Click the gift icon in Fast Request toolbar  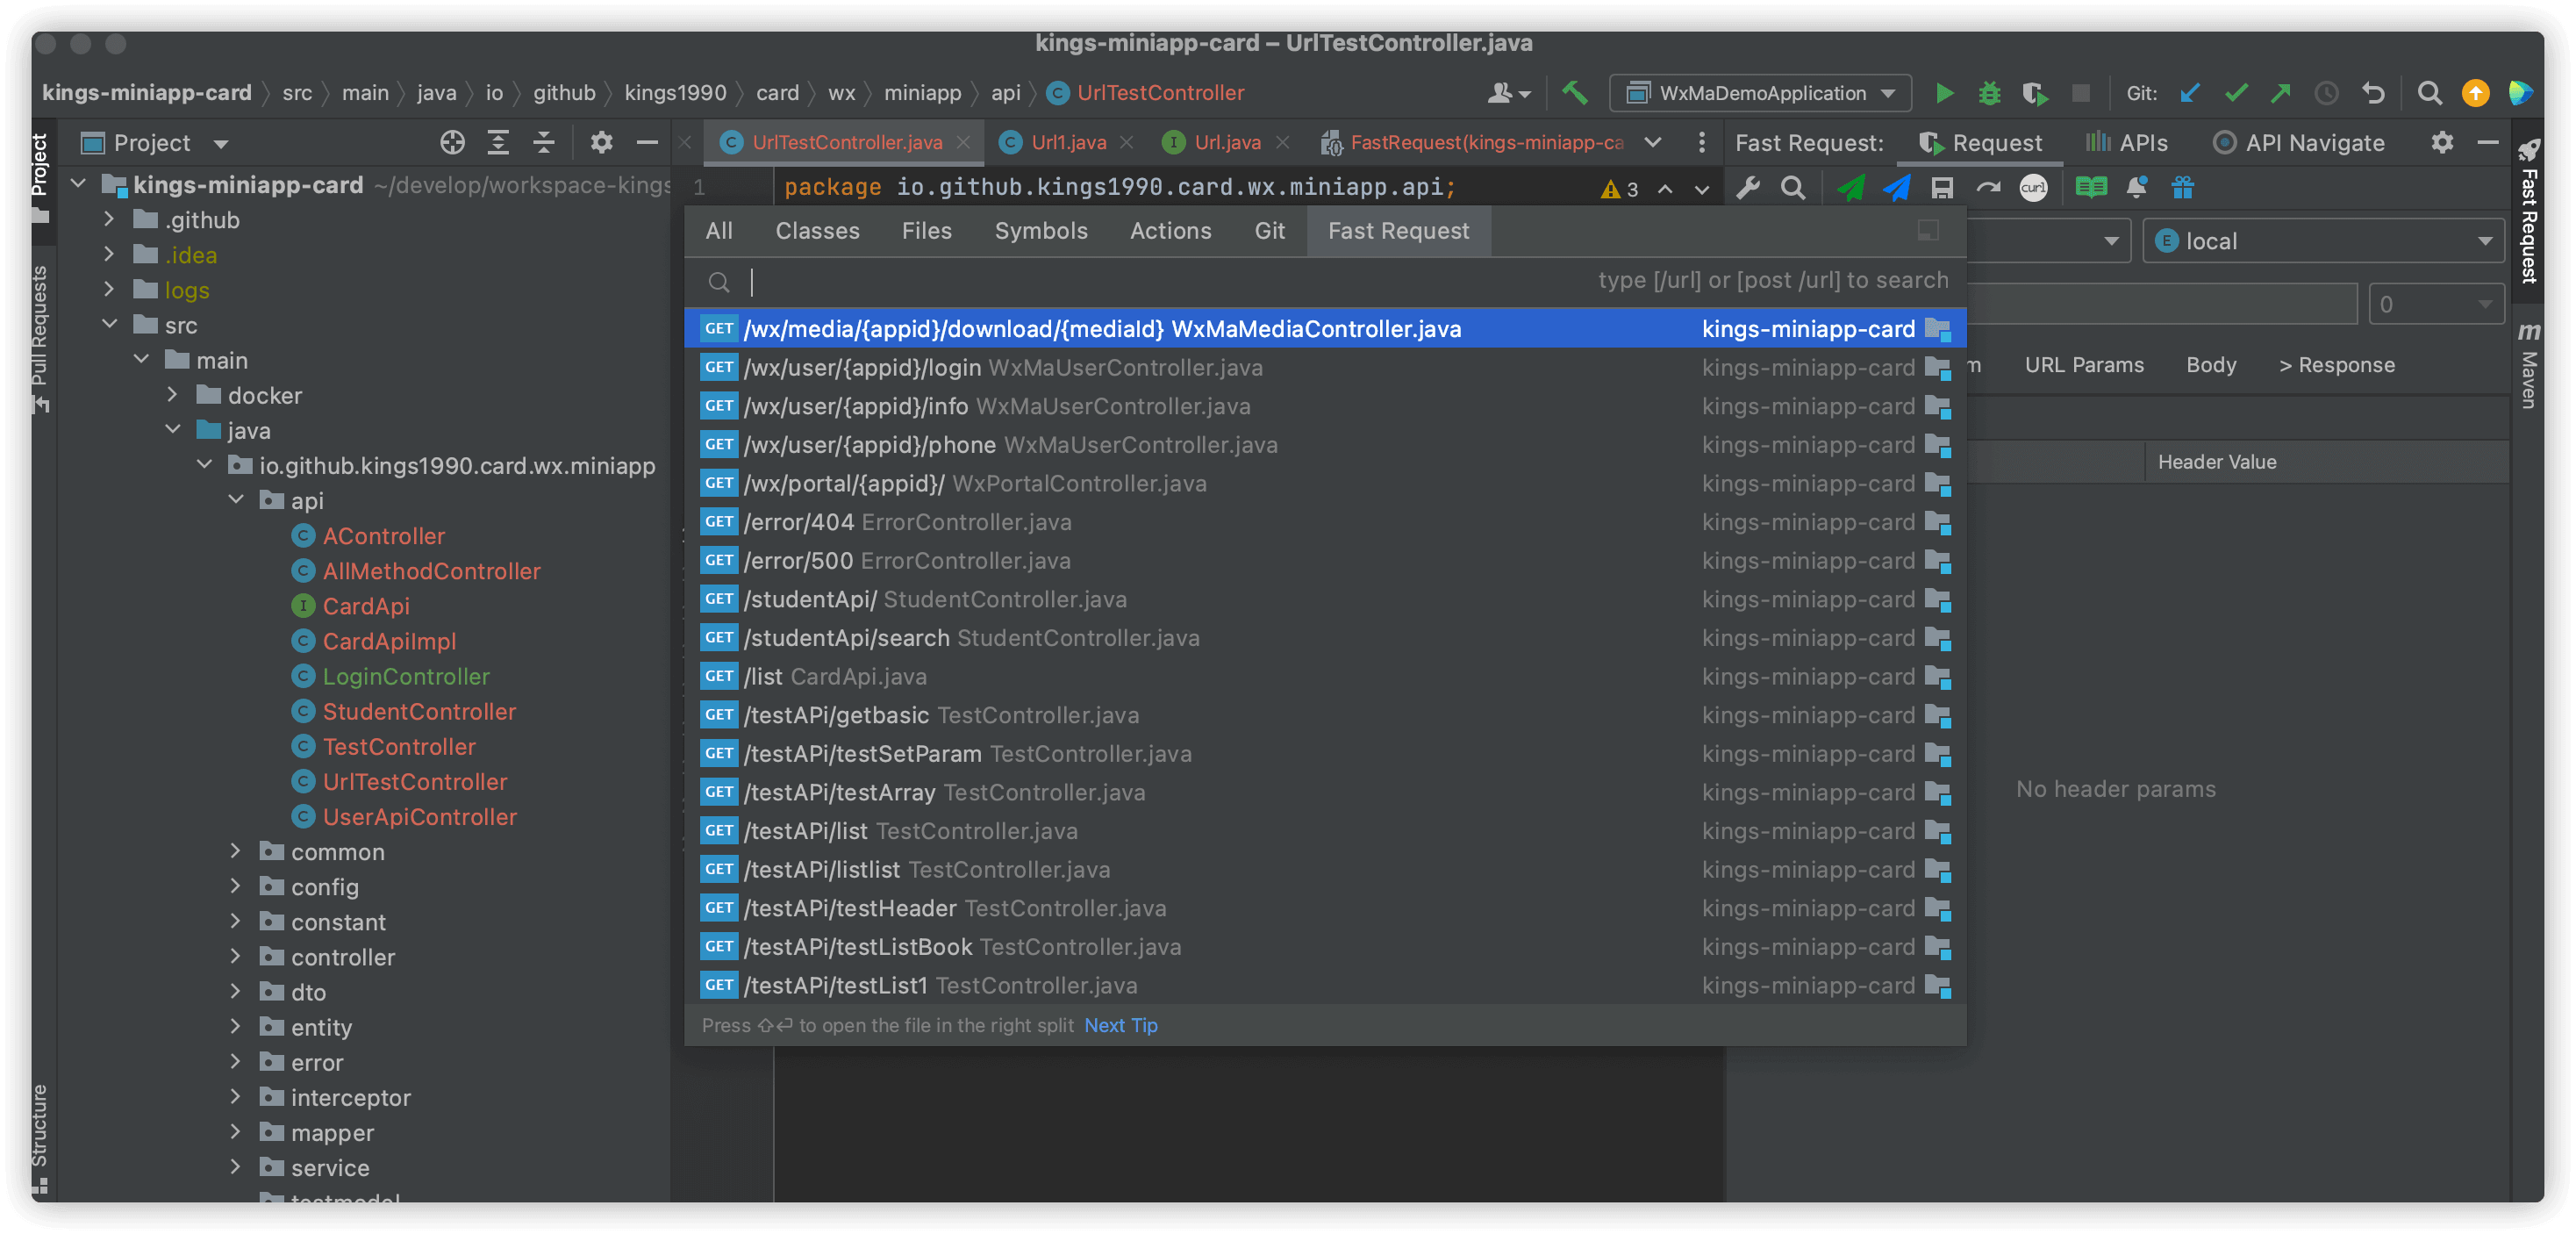(2182, 187)
